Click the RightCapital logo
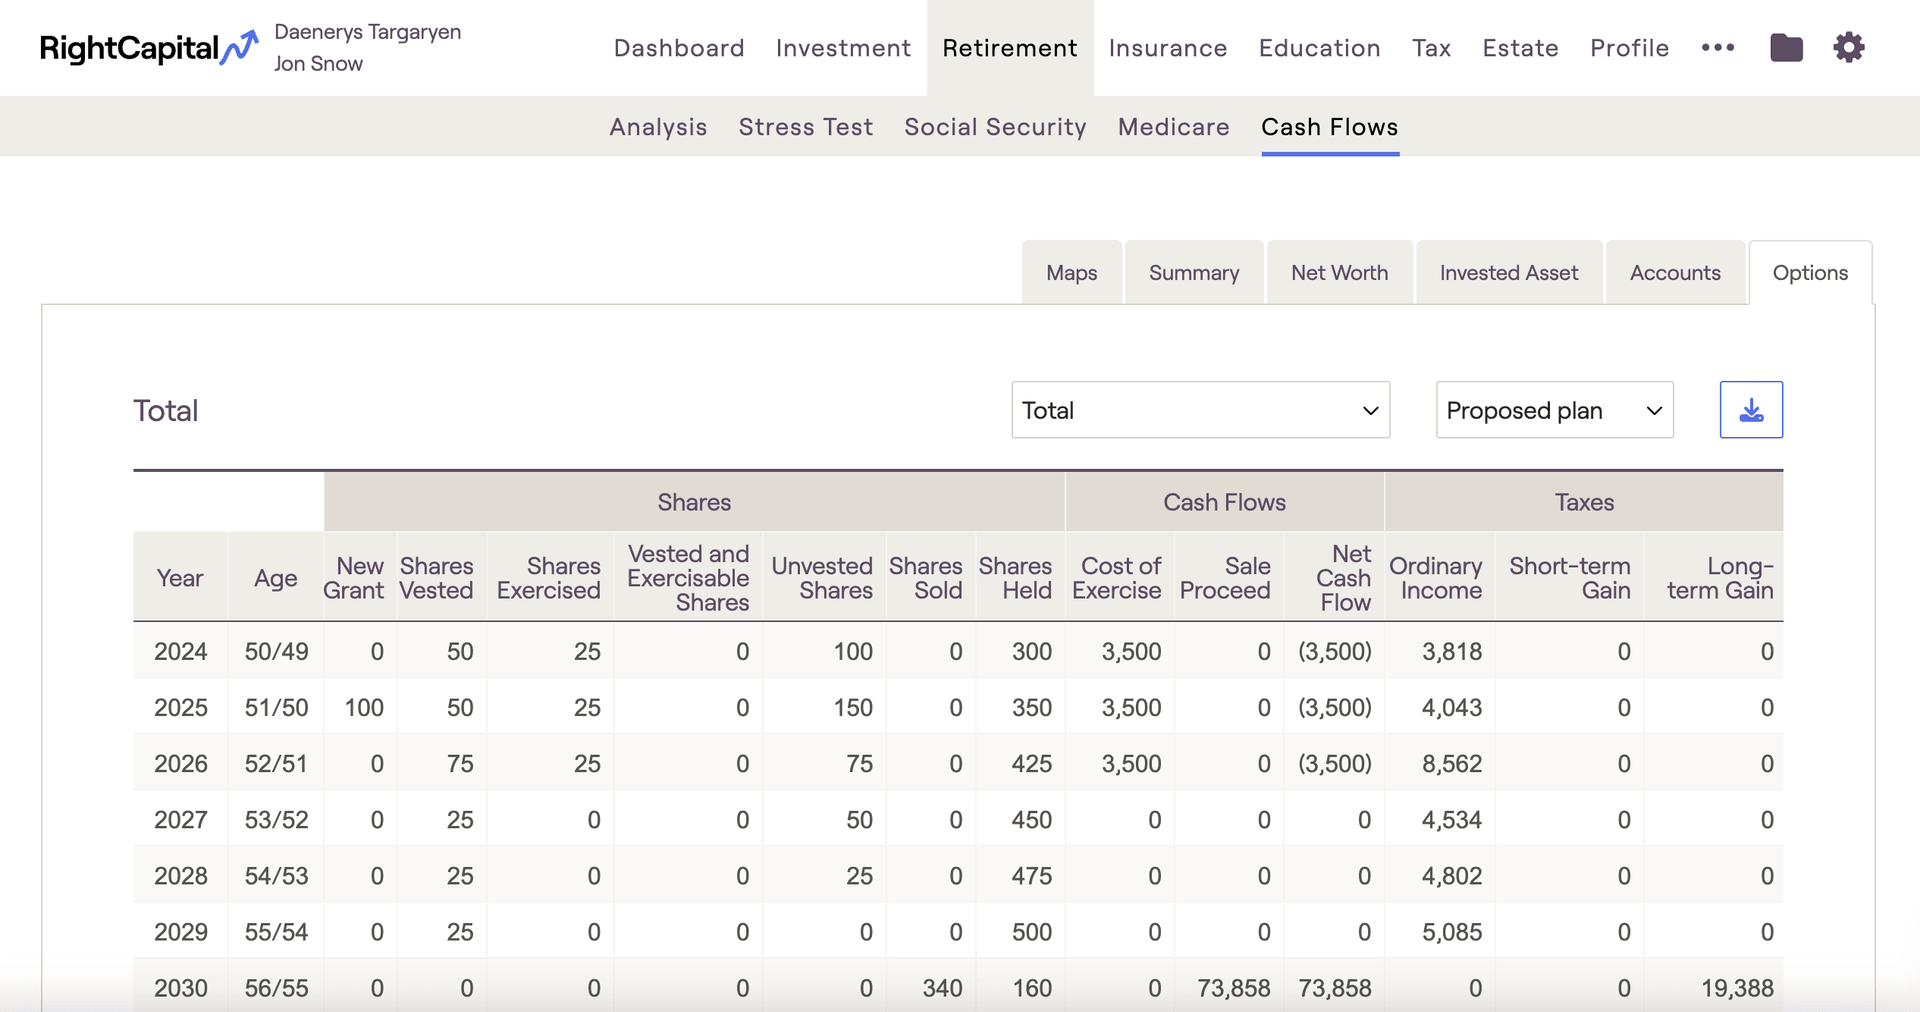The image size is (1920, 1012). point(148,48)
